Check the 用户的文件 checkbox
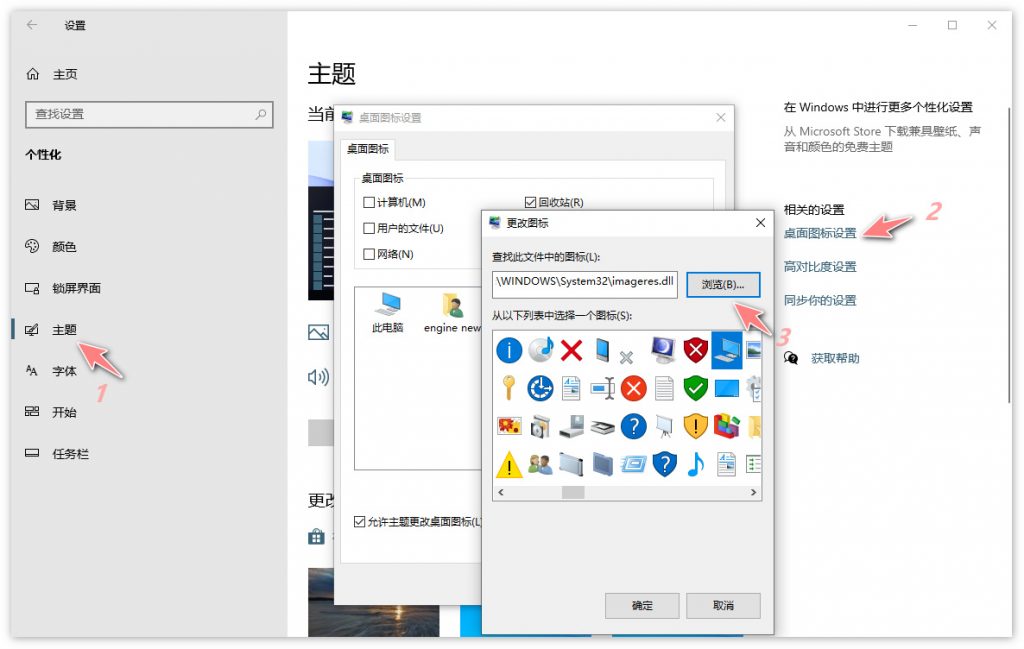 click(369, 228)
